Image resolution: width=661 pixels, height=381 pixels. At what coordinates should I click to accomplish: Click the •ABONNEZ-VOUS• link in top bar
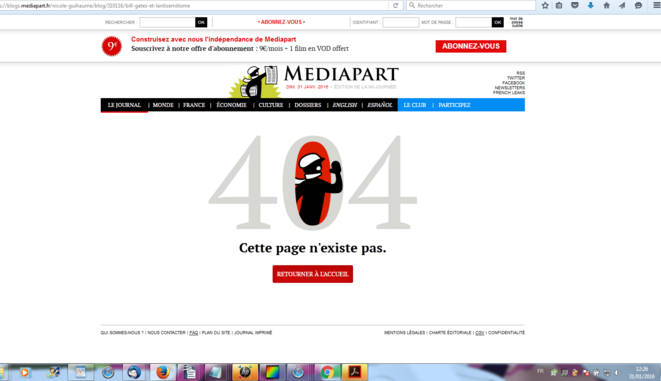point(281,22)
